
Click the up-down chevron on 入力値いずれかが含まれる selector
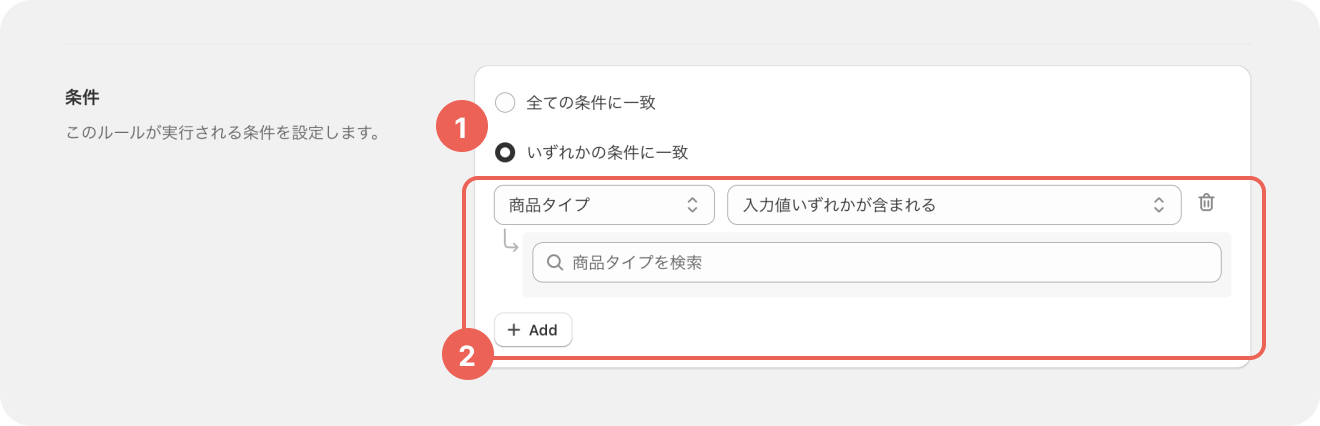(1159, 205)
